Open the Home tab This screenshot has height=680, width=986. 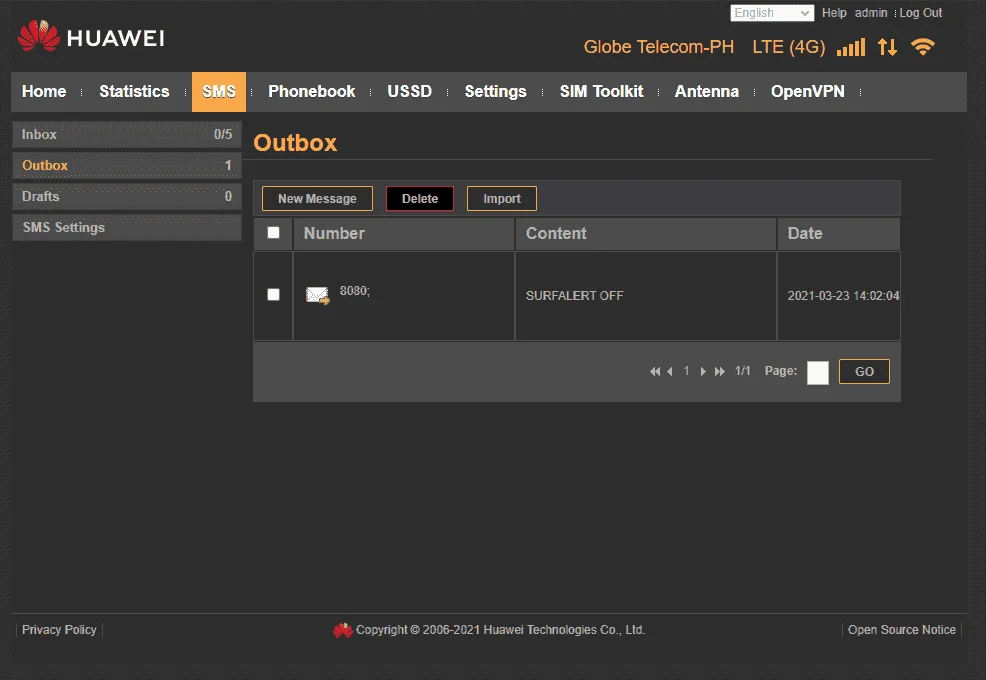coord(44,91)
